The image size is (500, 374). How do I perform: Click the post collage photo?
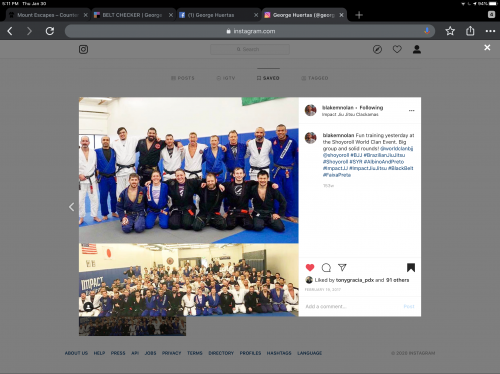(189, 207)
